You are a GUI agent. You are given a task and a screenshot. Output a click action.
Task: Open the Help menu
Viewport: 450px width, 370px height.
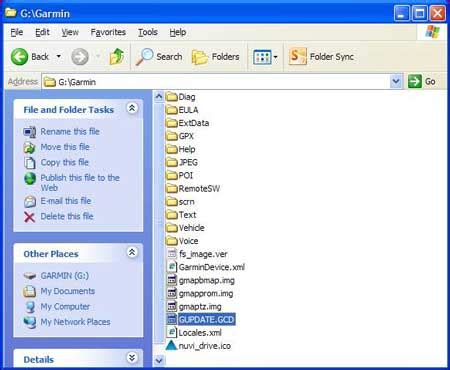click(x=178, y=32)
